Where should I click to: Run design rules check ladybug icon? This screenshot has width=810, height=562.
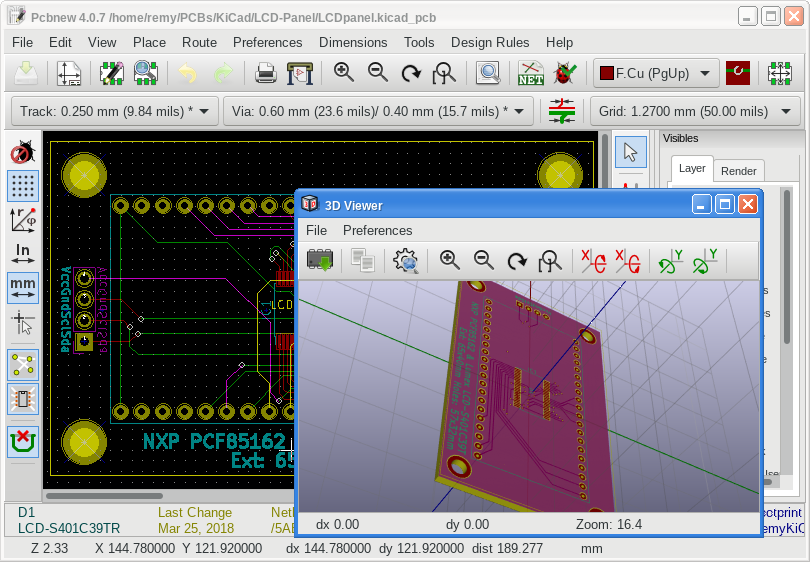click(565, 73)
